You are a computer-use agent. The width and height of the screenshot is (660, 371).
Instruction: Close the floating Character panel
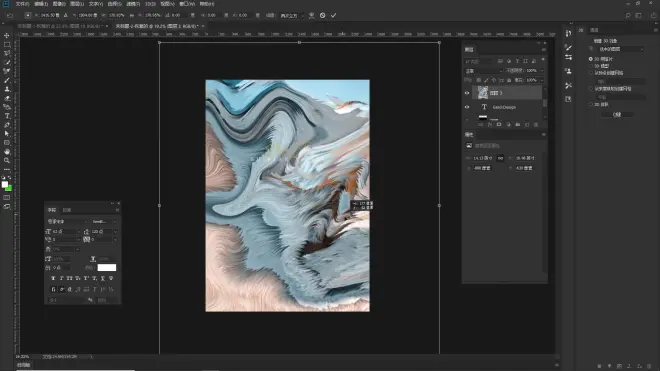[x=118, y=203]
